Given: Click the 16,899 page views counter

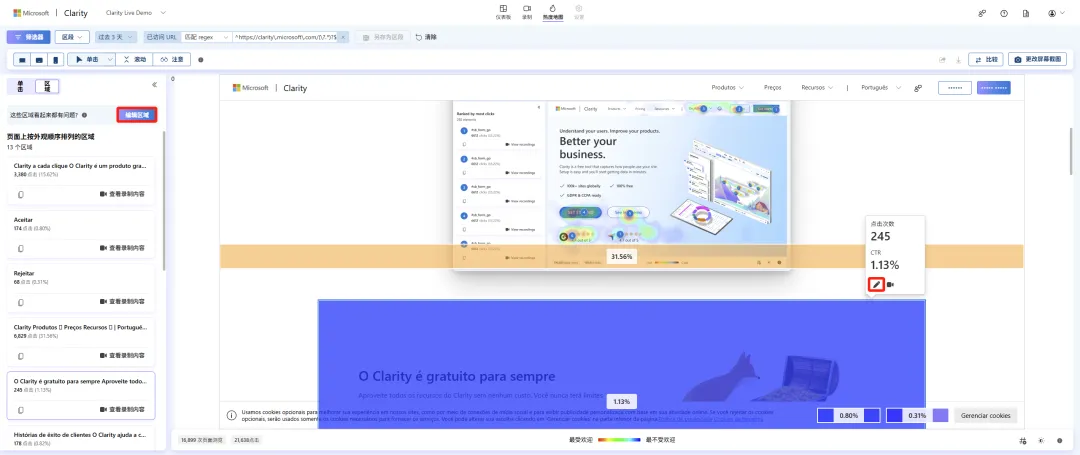Looking at the screenshot, I should [x=203, y=440].
